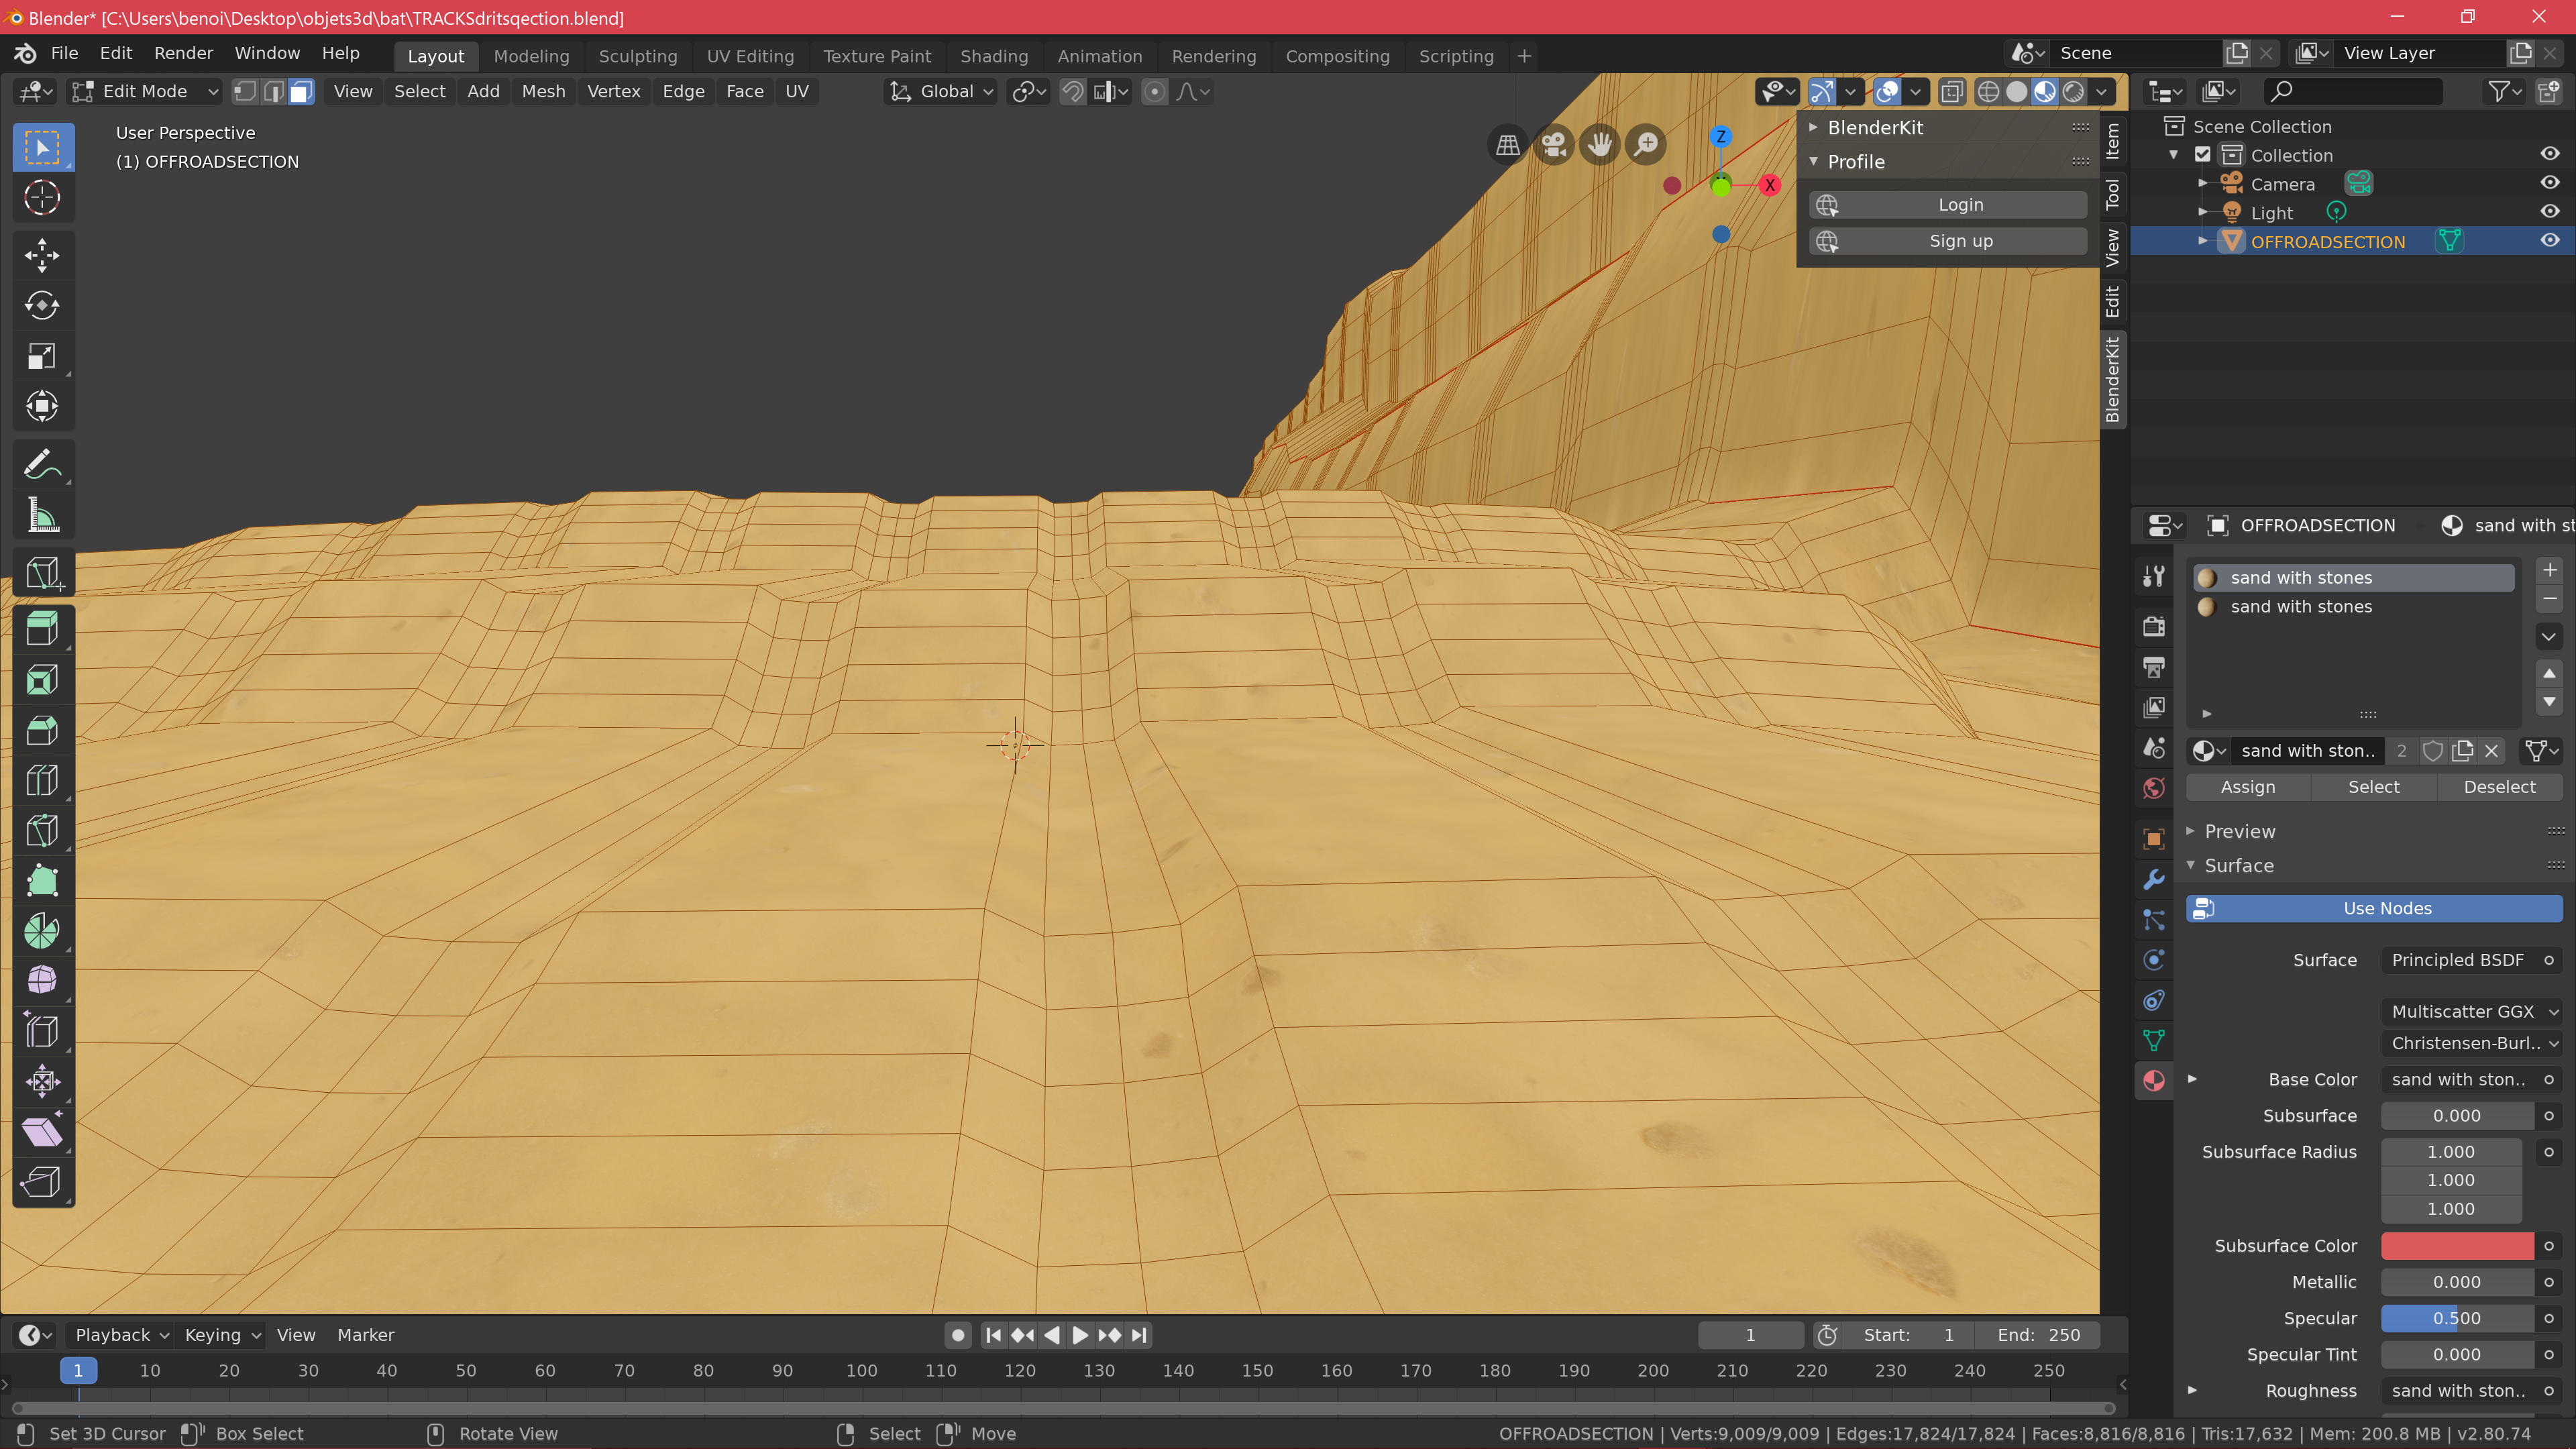Activate the Move tool
This screenshot has height=1449, width=2576.
[x=42, y=255]
